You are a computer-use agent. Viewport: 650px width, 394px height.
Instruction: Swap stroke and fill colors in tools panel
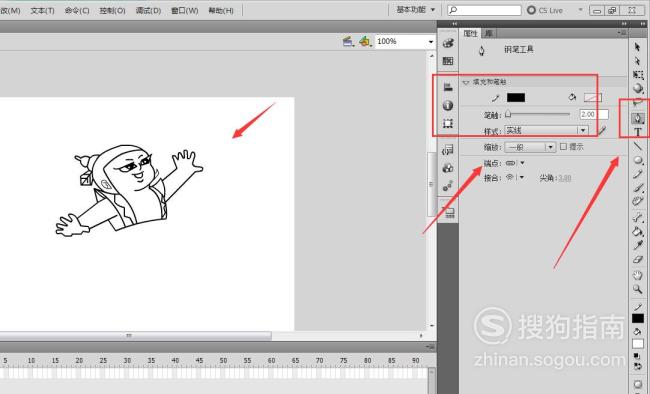click(x=638, y=366)
